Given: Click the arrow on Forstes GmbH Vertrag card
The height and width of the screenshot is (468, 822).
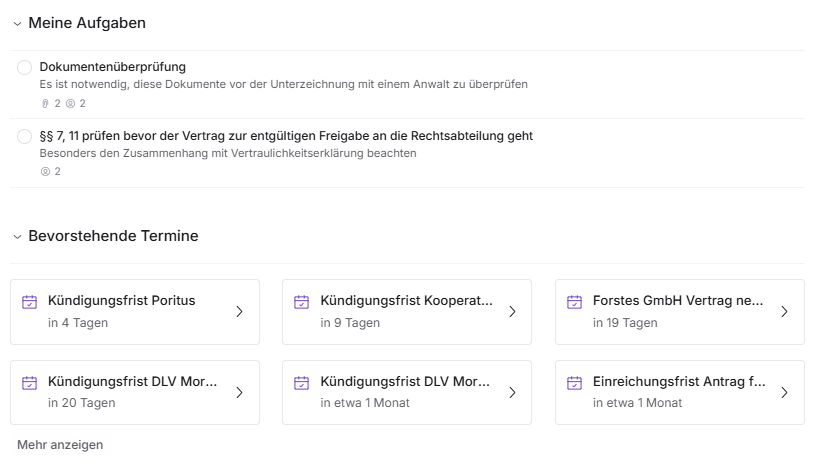Looking at the screenshot, I should click(x=784, y=311).
